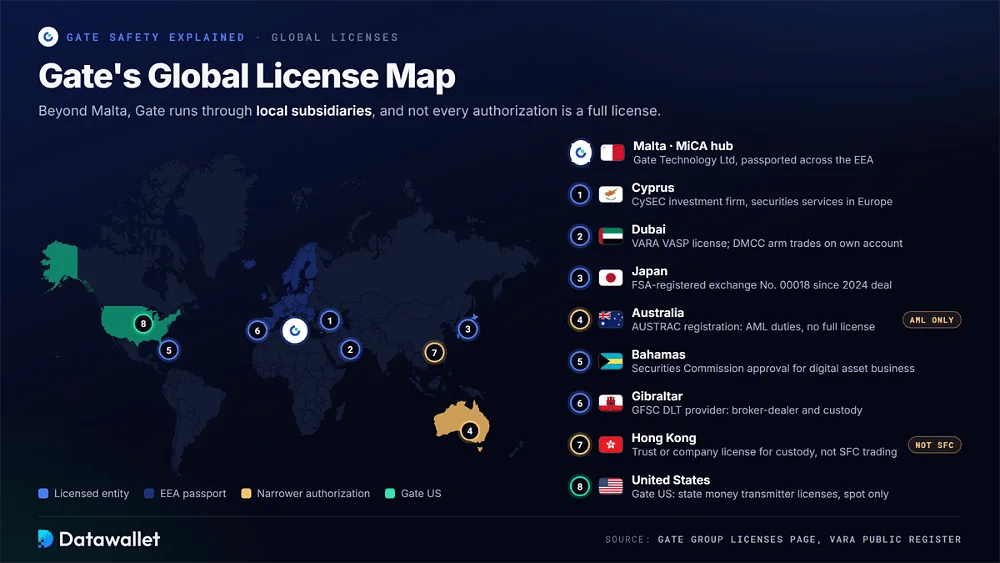Click 'Gate Technology Ltd, passported across the EEA'
Image resolution: width=1000 pixels, height=563 pixels.
click(753, 160)
